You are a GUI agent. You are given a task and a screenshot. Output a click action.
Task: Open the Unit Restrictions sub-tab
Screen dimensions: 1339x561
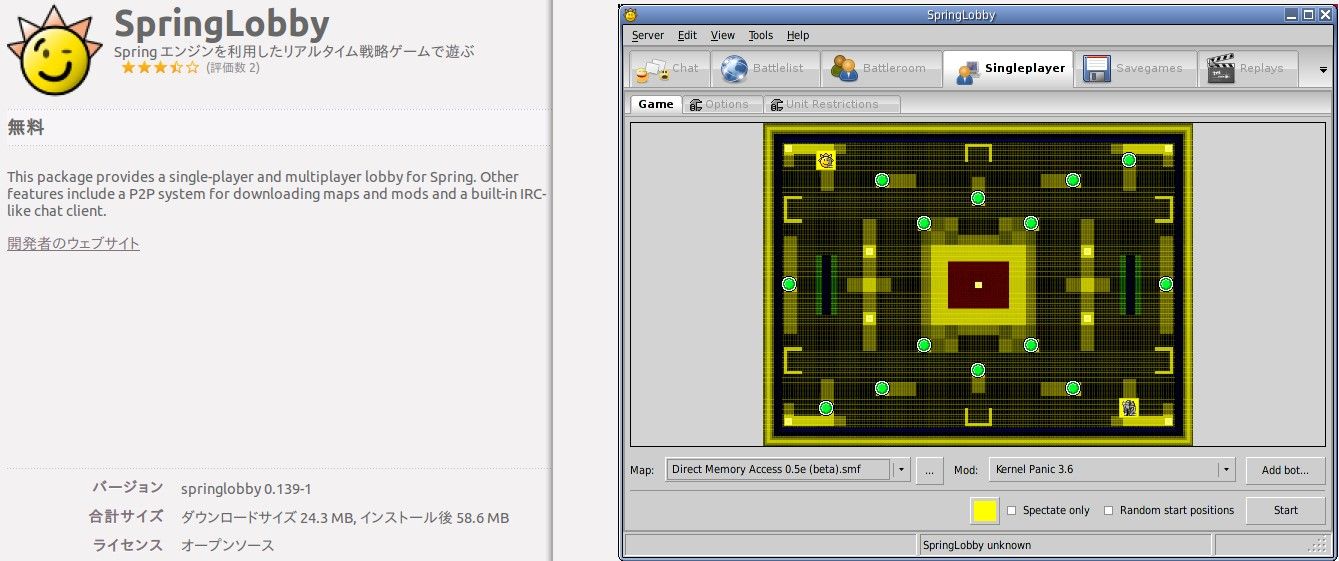pos(832,104)
